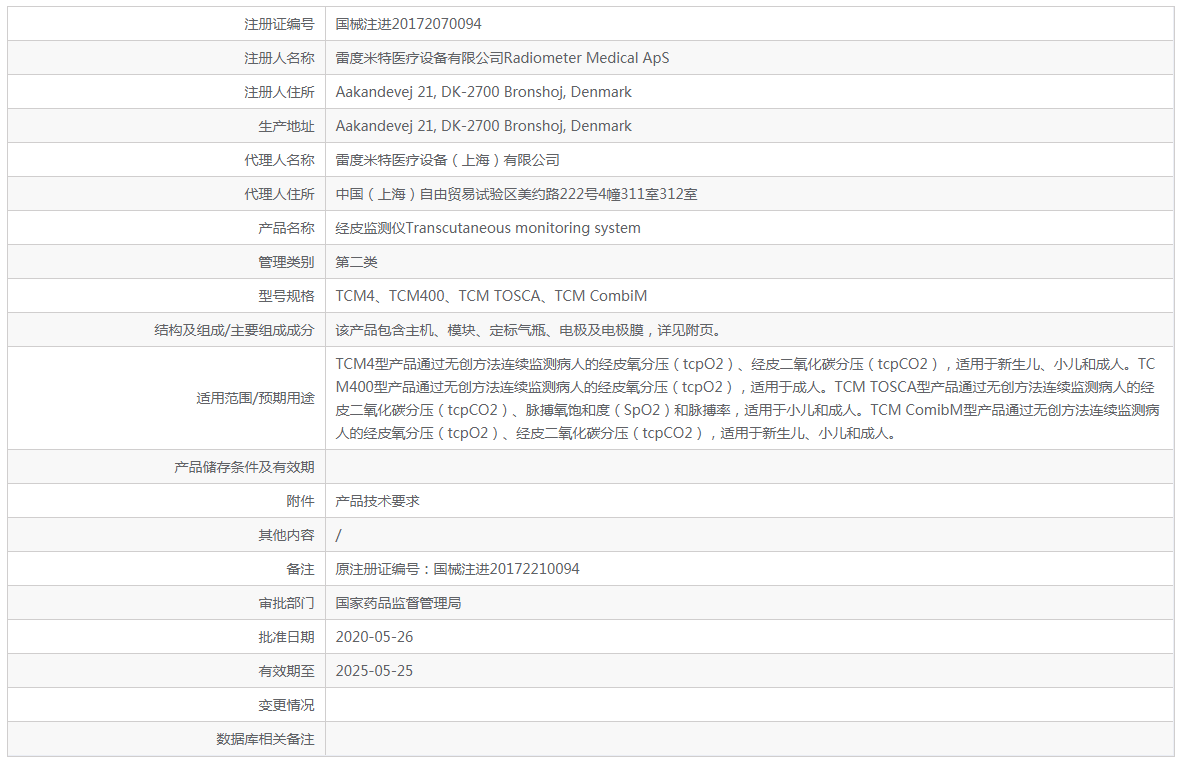Click agent name 雷度米特医疗设备（上海）有限公司
Screen dimensions: 1182x764
[448, 160]
